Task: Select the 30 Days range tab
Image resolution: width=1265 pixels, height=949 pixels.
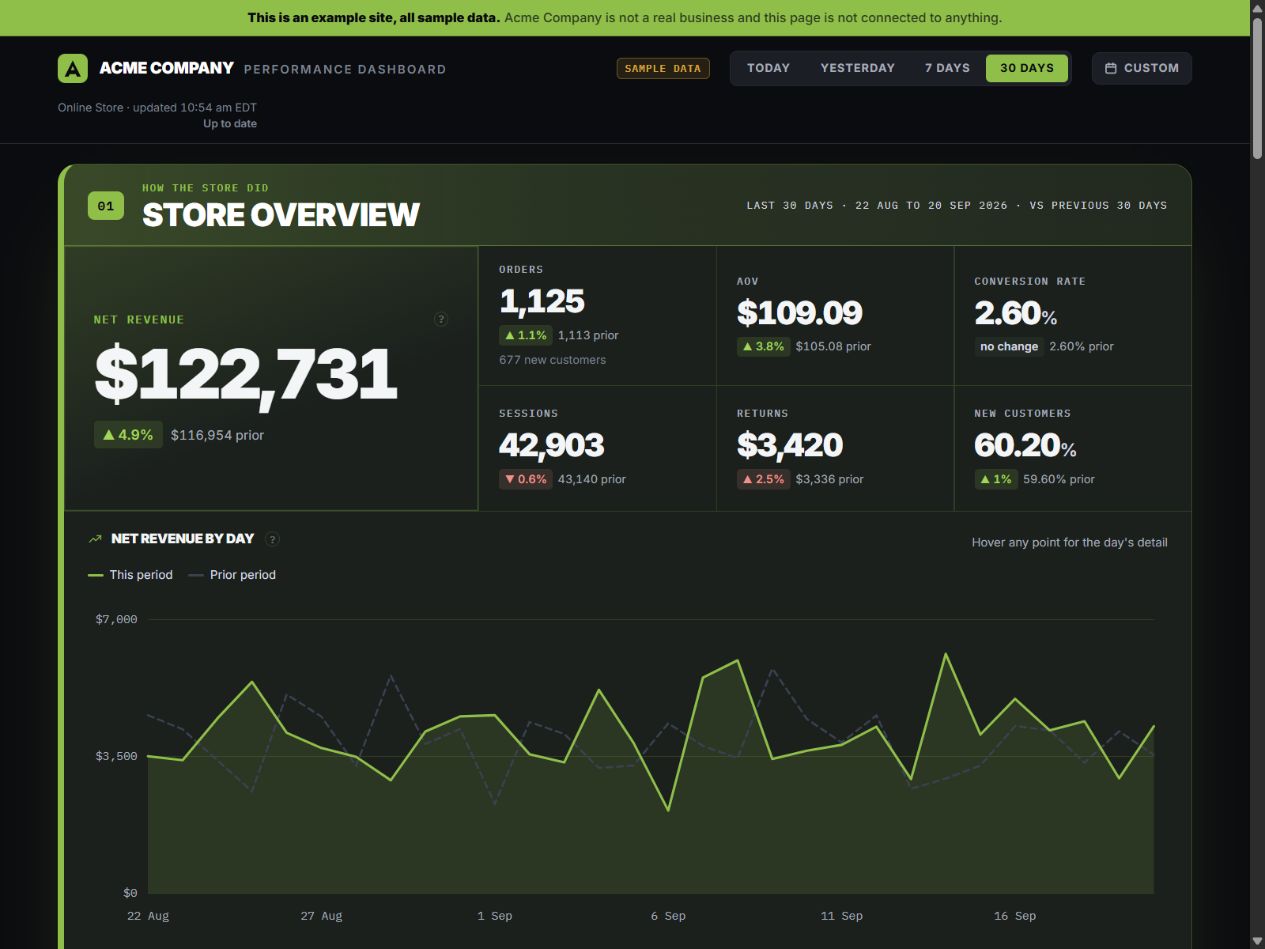Action: pyautogui.click(x=1027, y=68)
